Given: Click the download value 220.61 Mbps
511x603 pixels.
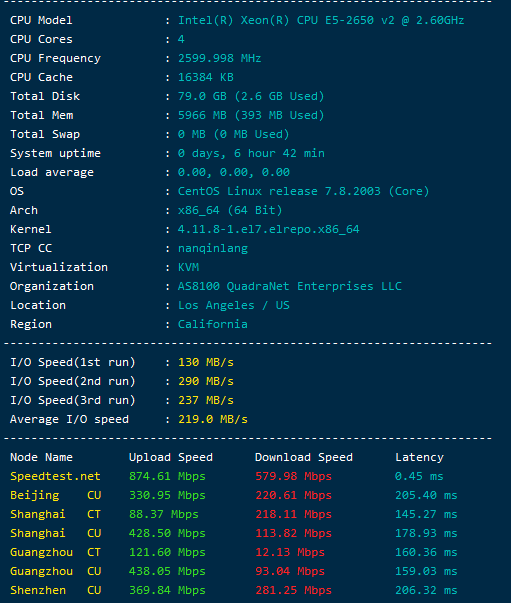Looking at the screenshot, I should click(x=293, y=495).
